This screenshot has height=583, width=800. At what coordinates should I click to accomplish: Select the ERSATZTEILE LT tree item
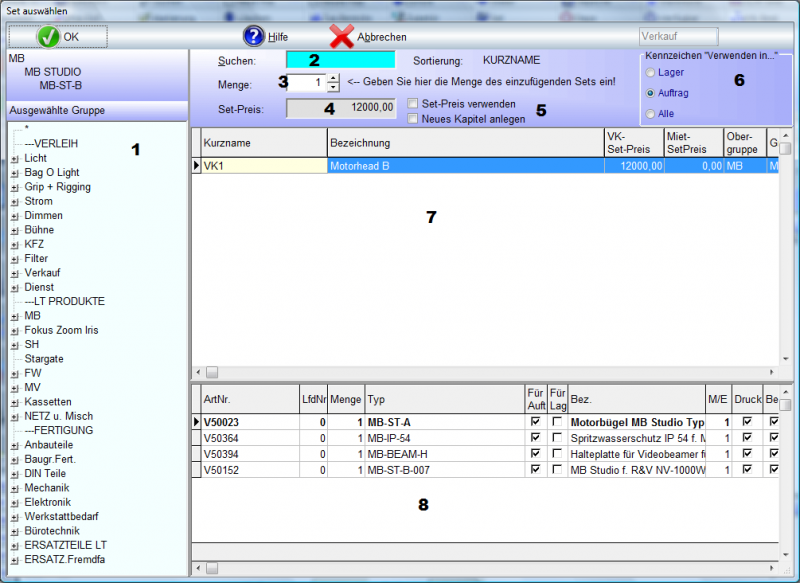pos(65,545)
